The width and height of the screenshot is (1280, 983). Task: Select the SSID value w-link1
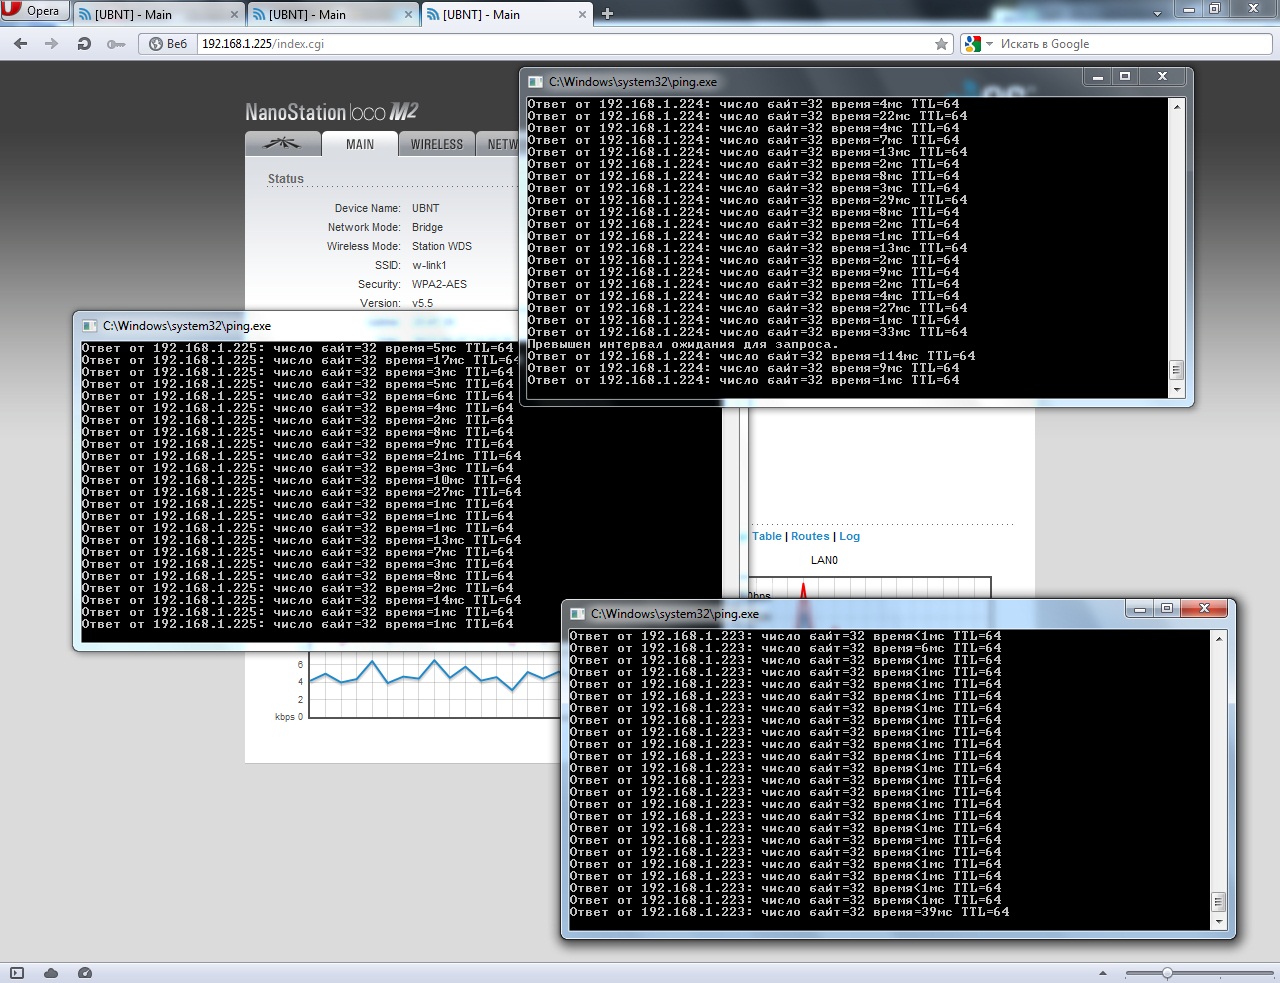(429, 265)
